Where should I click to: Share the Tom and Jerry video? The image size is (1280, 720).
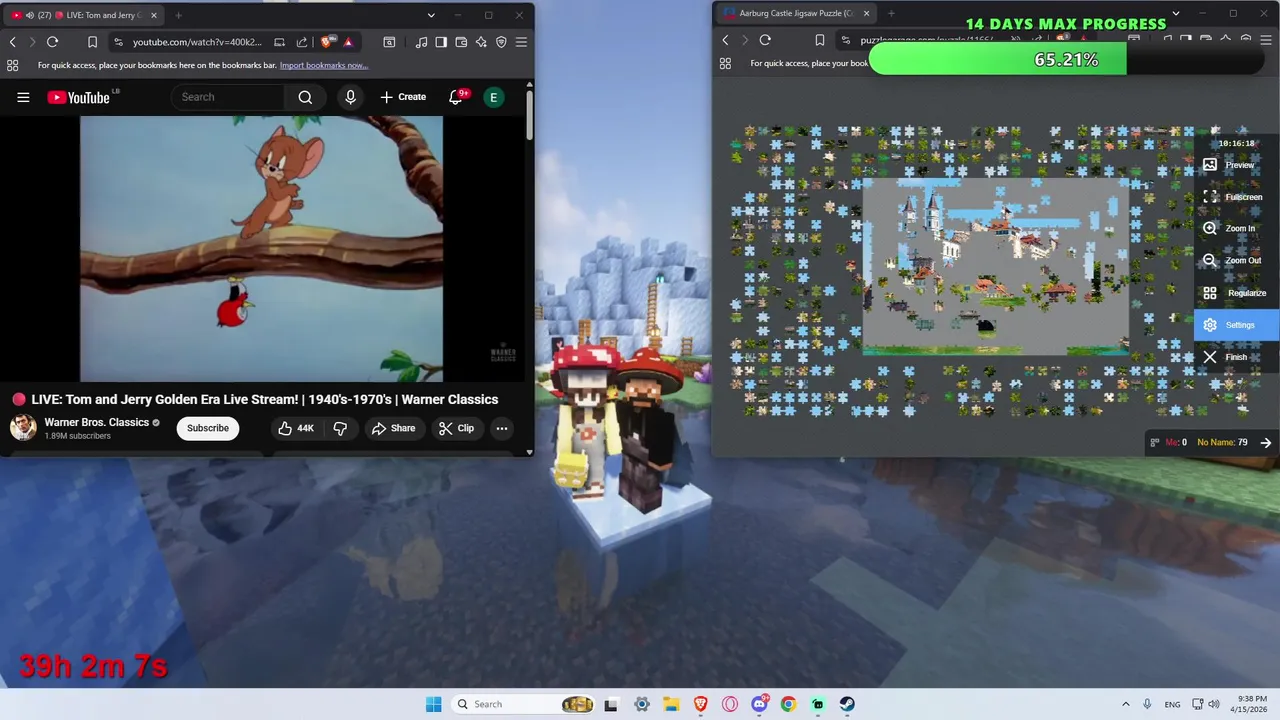(x=393, y=428)
